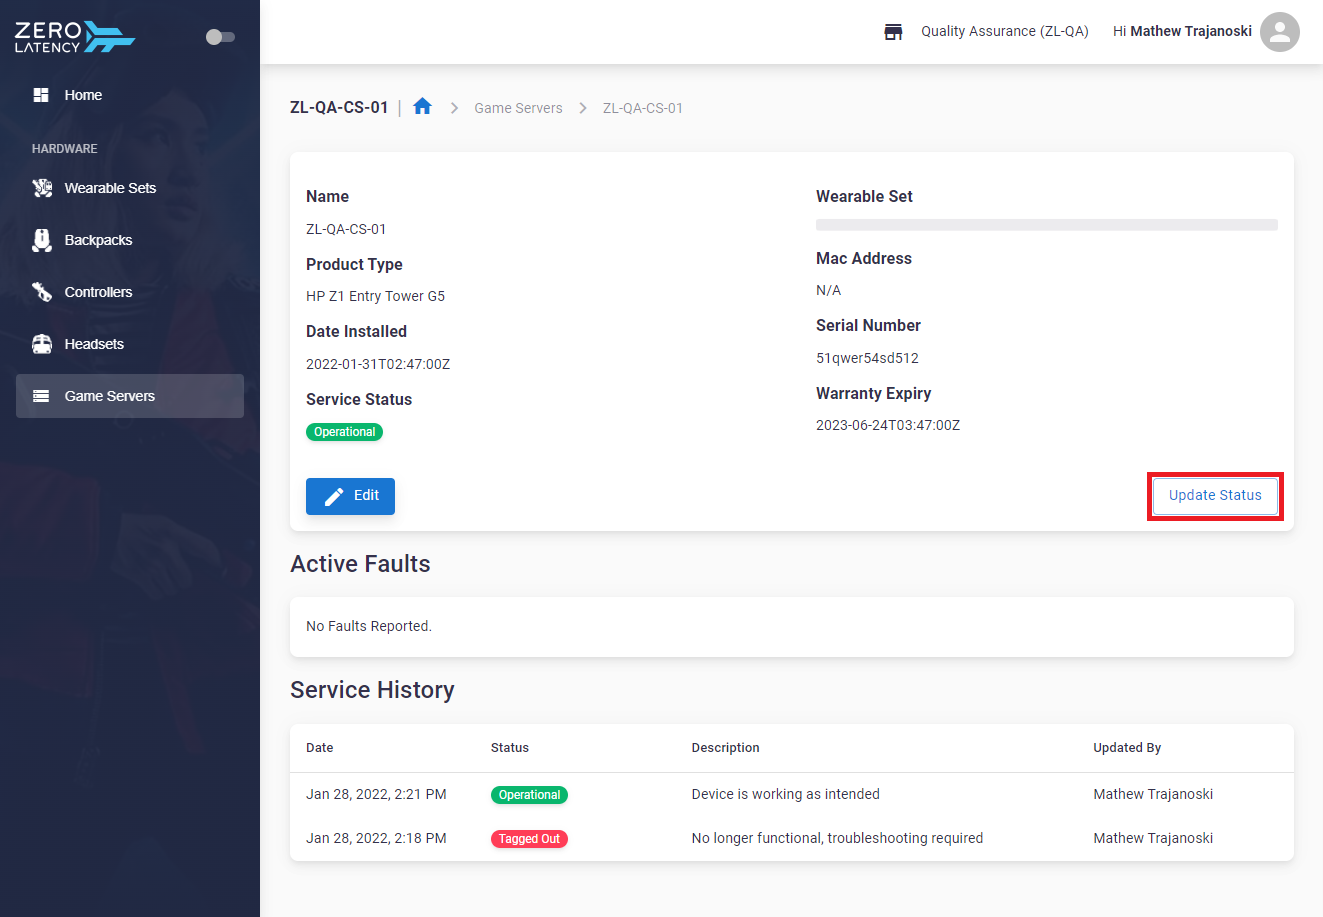Open the user avatar profile icon
Viewport: 1323px width, 917px height.
tap(1280, 32)
